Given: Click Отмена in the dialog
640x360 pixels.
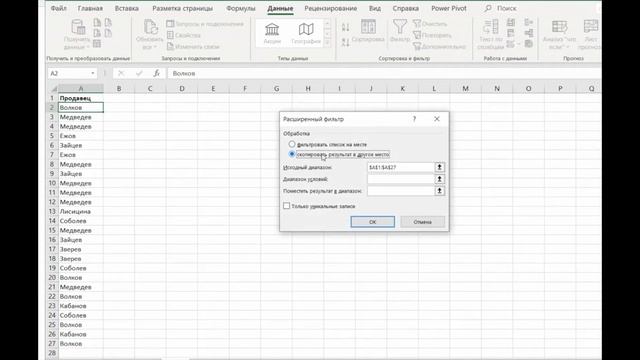Looking at the screenshot, I should tap(422, 222).
